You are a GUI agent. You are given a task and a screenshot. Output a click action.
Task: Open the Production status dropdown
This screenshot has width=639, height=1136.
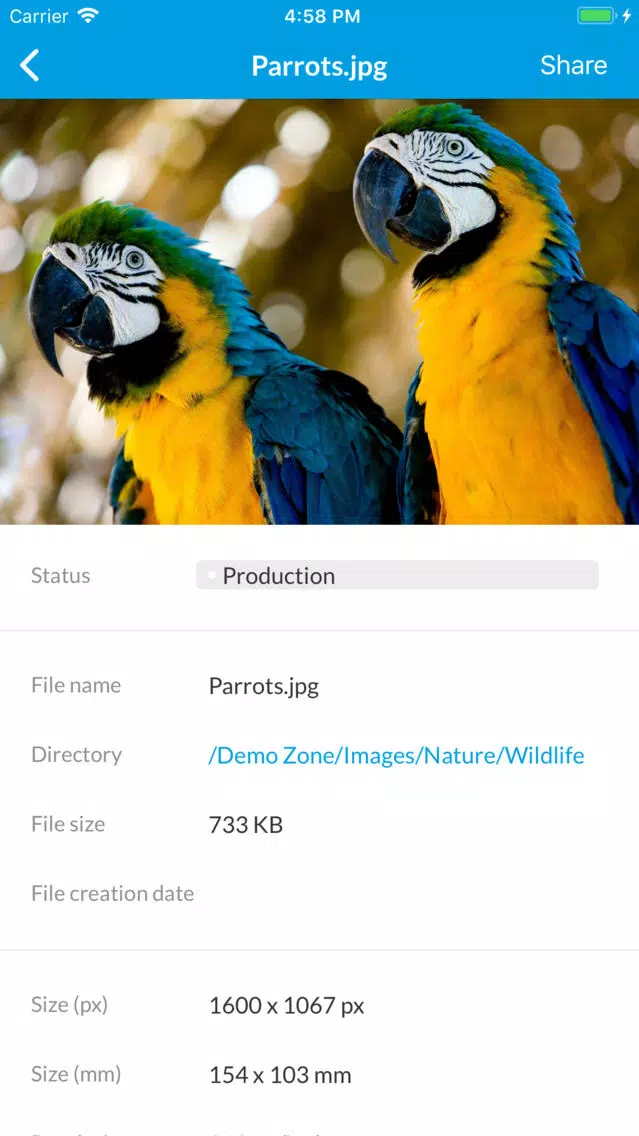click(x=397, y=575)
